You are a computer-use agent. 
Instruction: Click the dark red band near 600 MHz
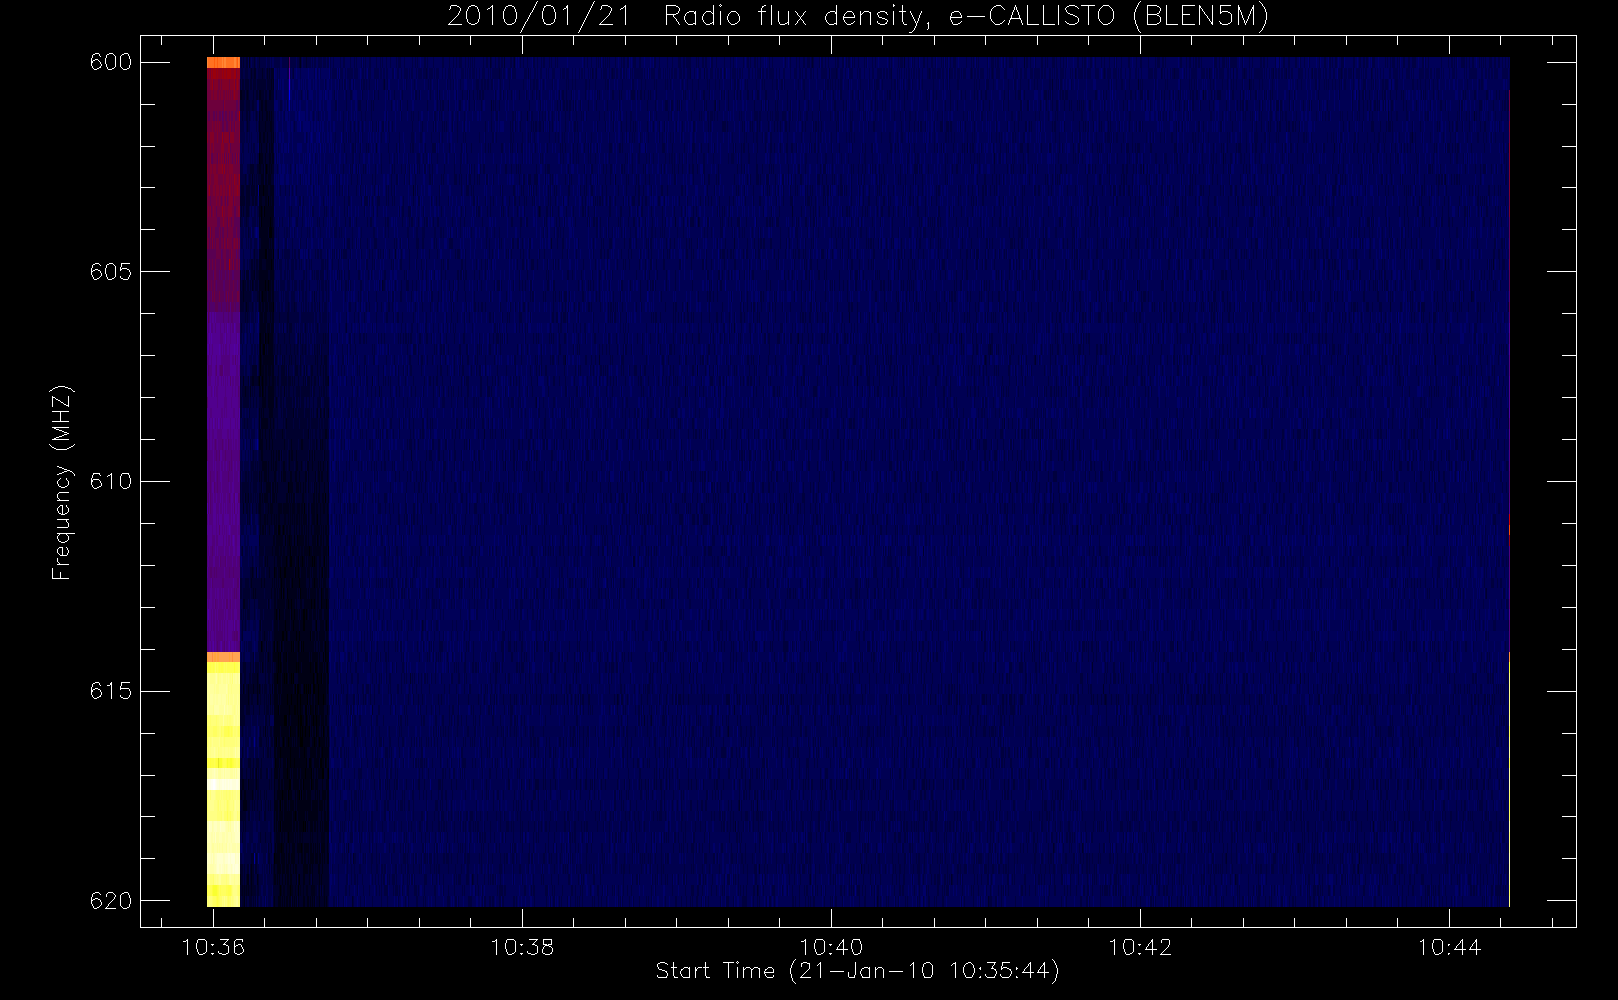tap(223, 187)
